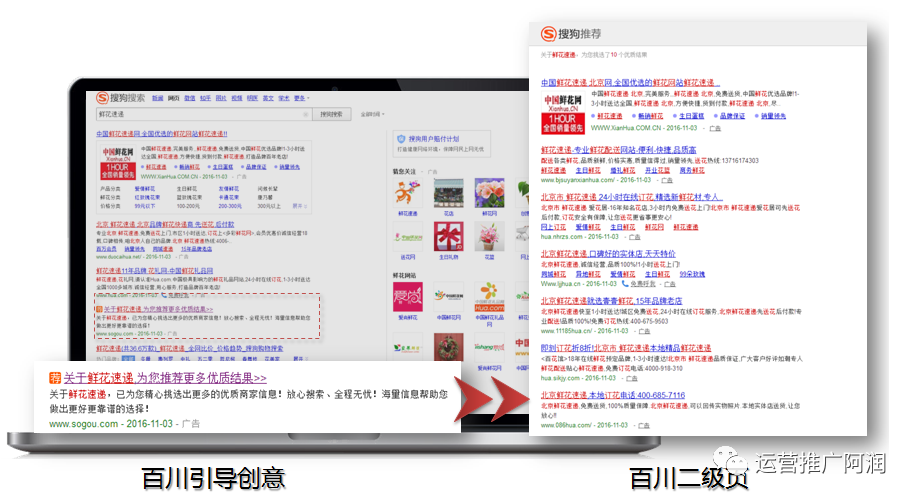Open the result 北京鲜花速递 口碑好的实体店
Screen dimensions: 916x503
pyautogui.click(x=608, y=254)
